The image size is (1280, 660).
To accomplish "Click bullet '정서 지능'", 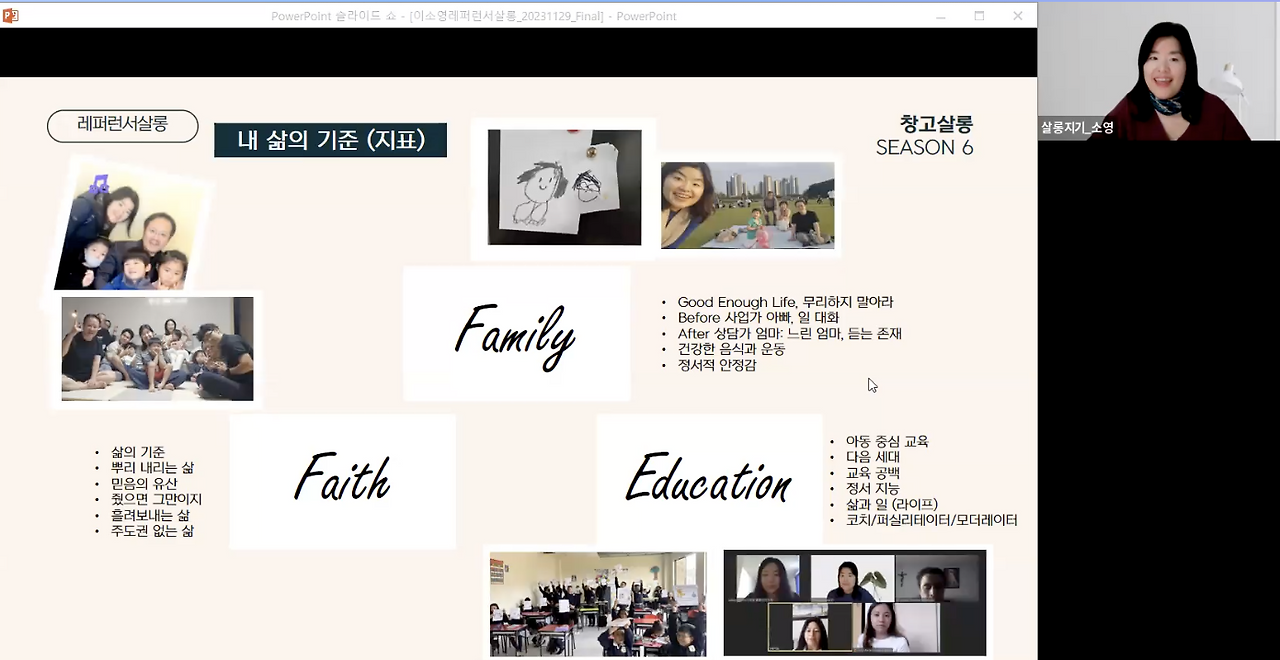I will (x=873, y=489).
